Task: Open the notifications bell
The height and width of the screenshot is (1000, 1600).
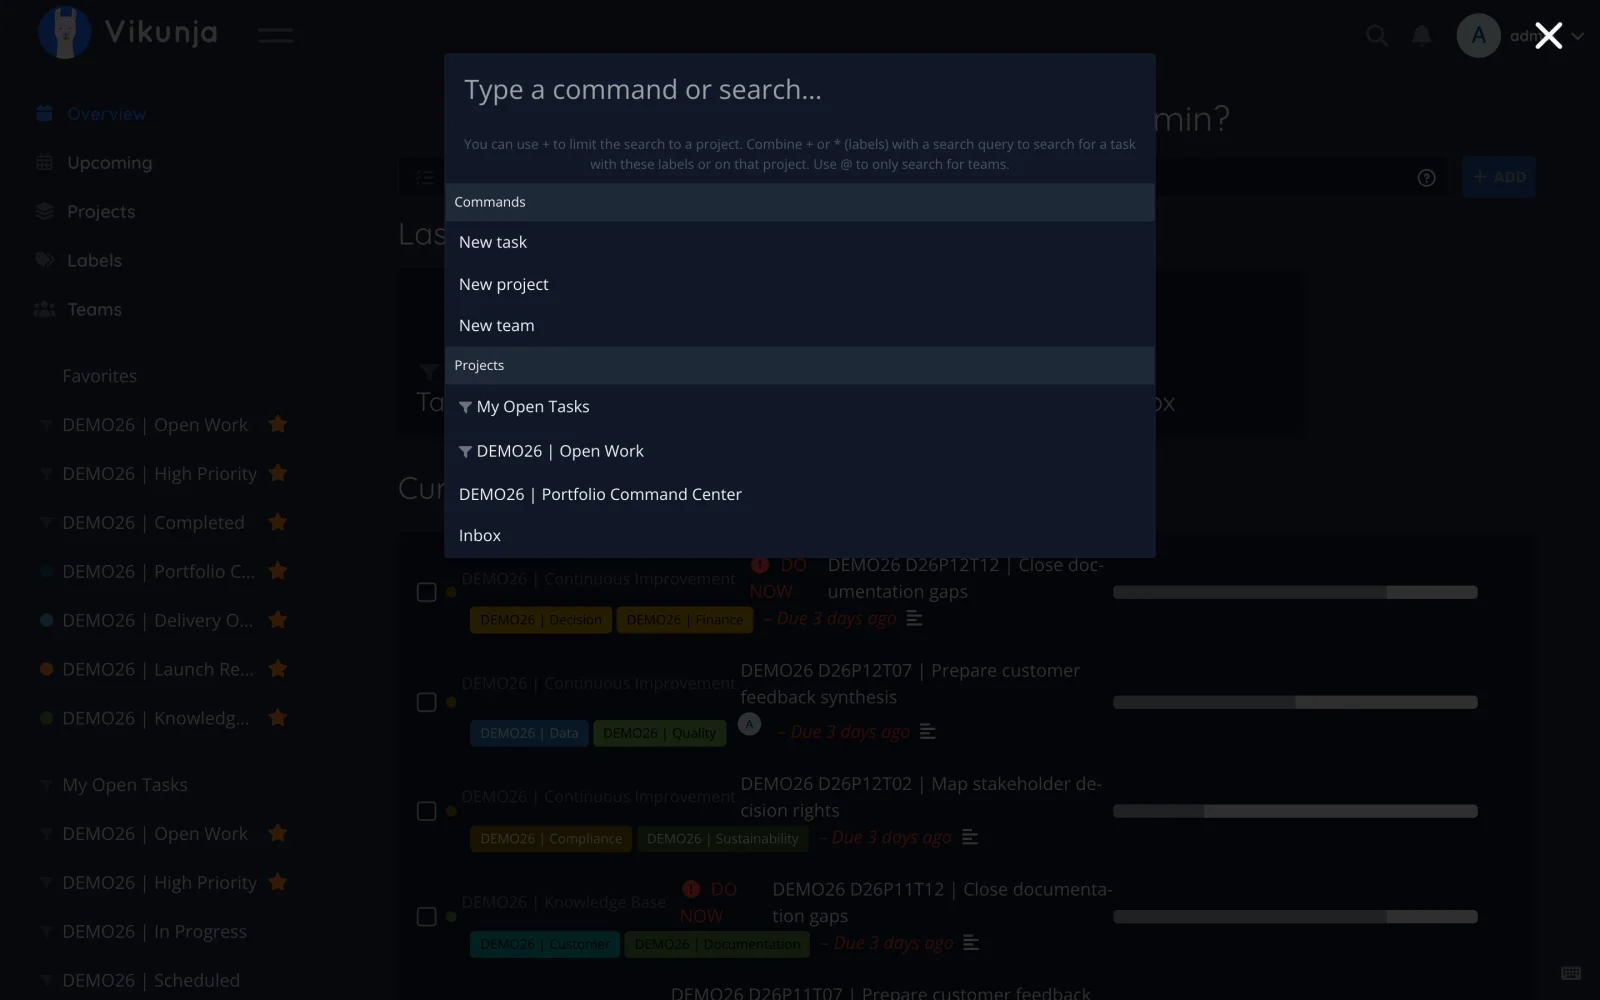Action: pyautogui.click(x=1421, y=36)
